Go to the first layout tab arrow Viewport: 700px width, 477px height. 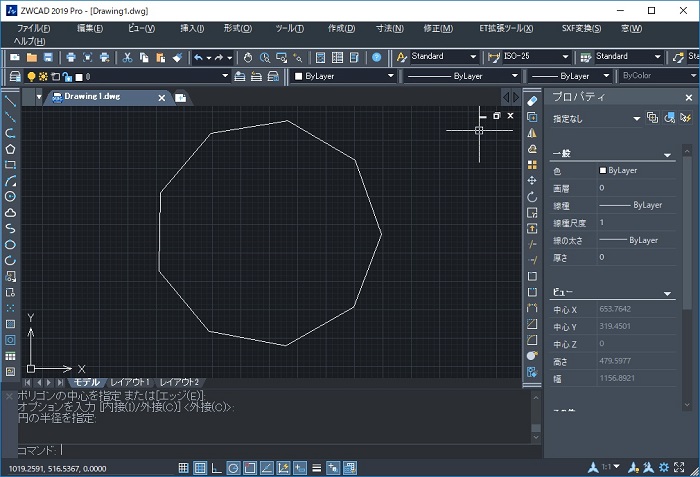tap(28, 382)
